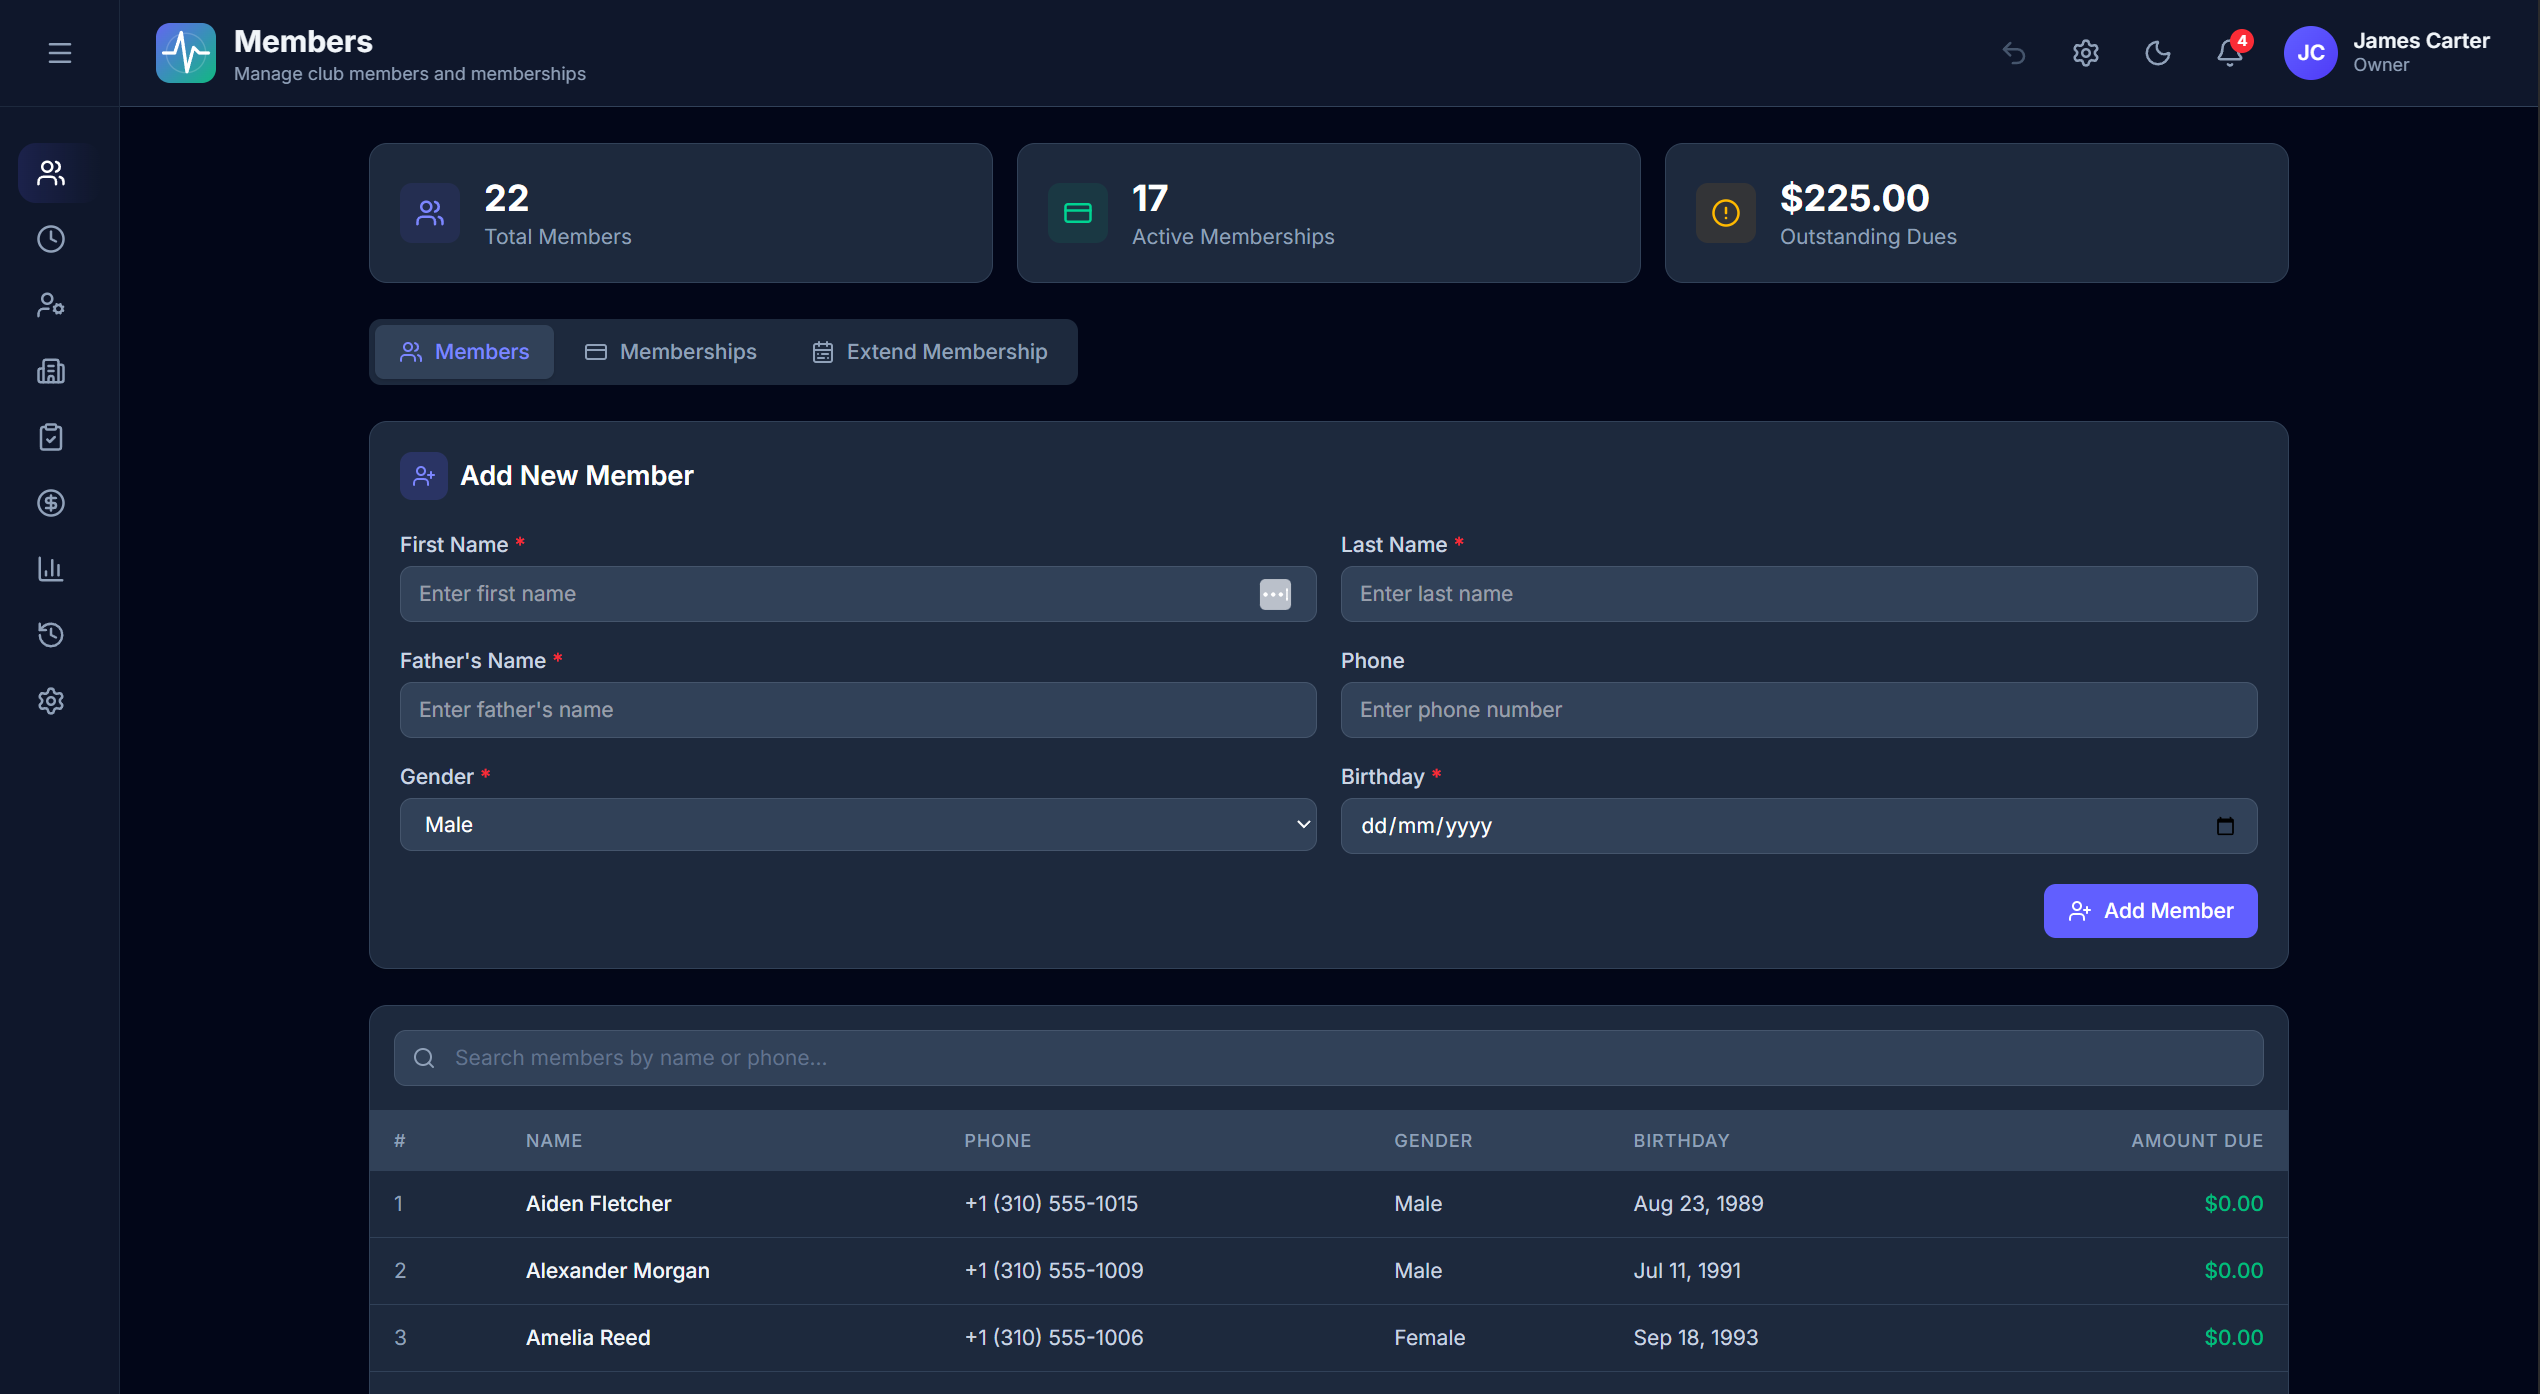Screen dimensions: 2540x1394
Task: Open the Gender dropdown showing Male
Action: point(857,824)
